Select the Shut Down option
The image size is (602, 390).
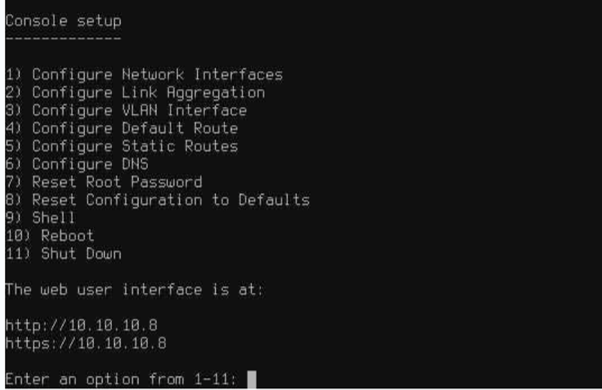coord(63,254)
